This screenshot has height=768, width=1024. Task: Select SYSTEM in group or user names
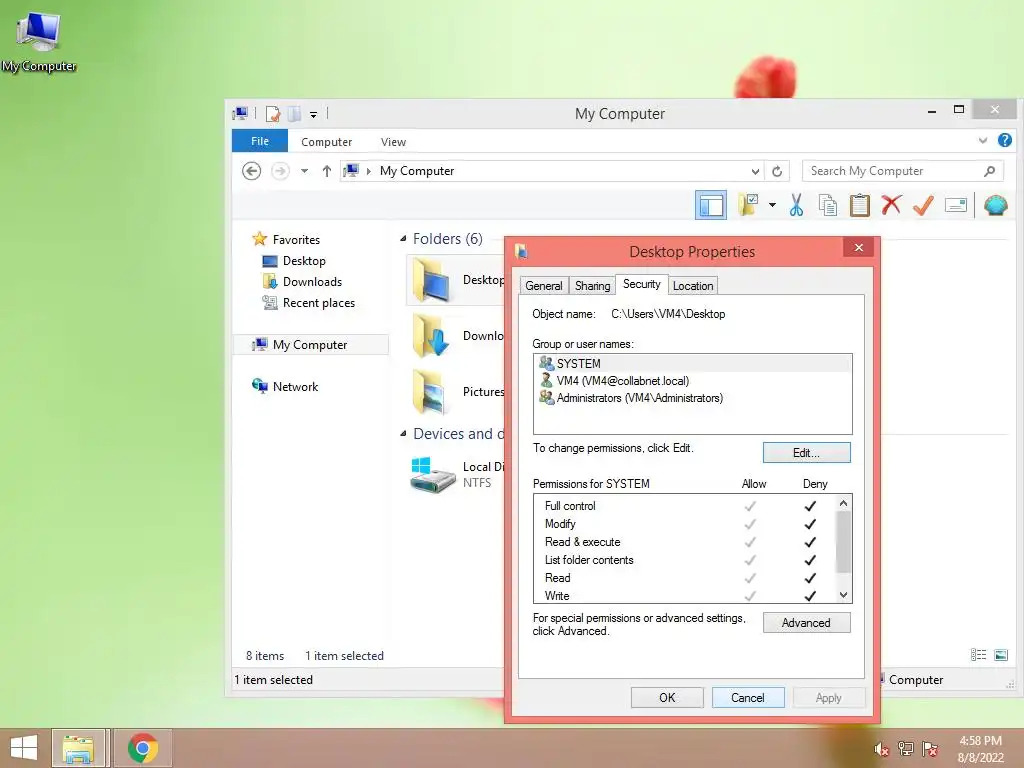(x=692, y=363)
